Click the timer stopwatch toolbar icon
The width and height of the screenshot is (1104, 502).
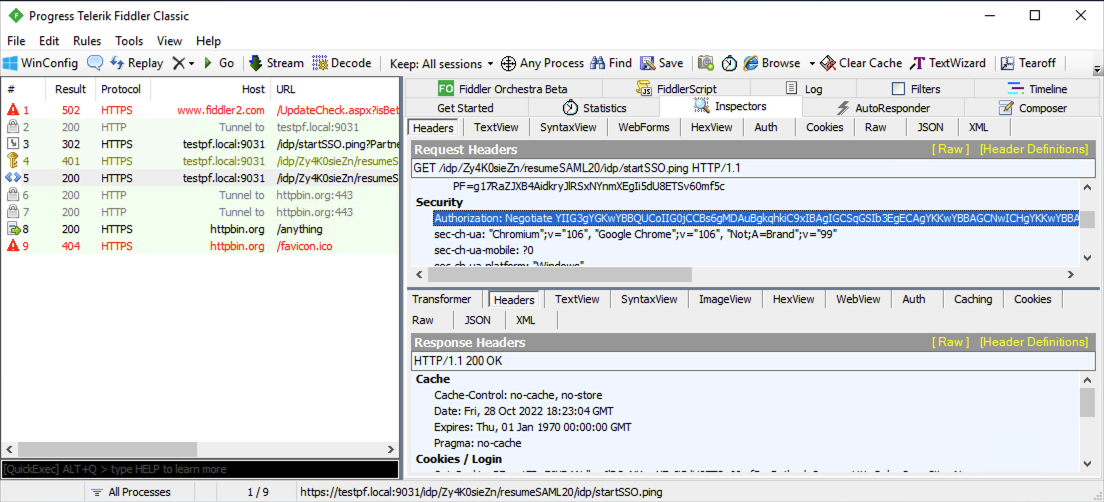tap(729, 63)
